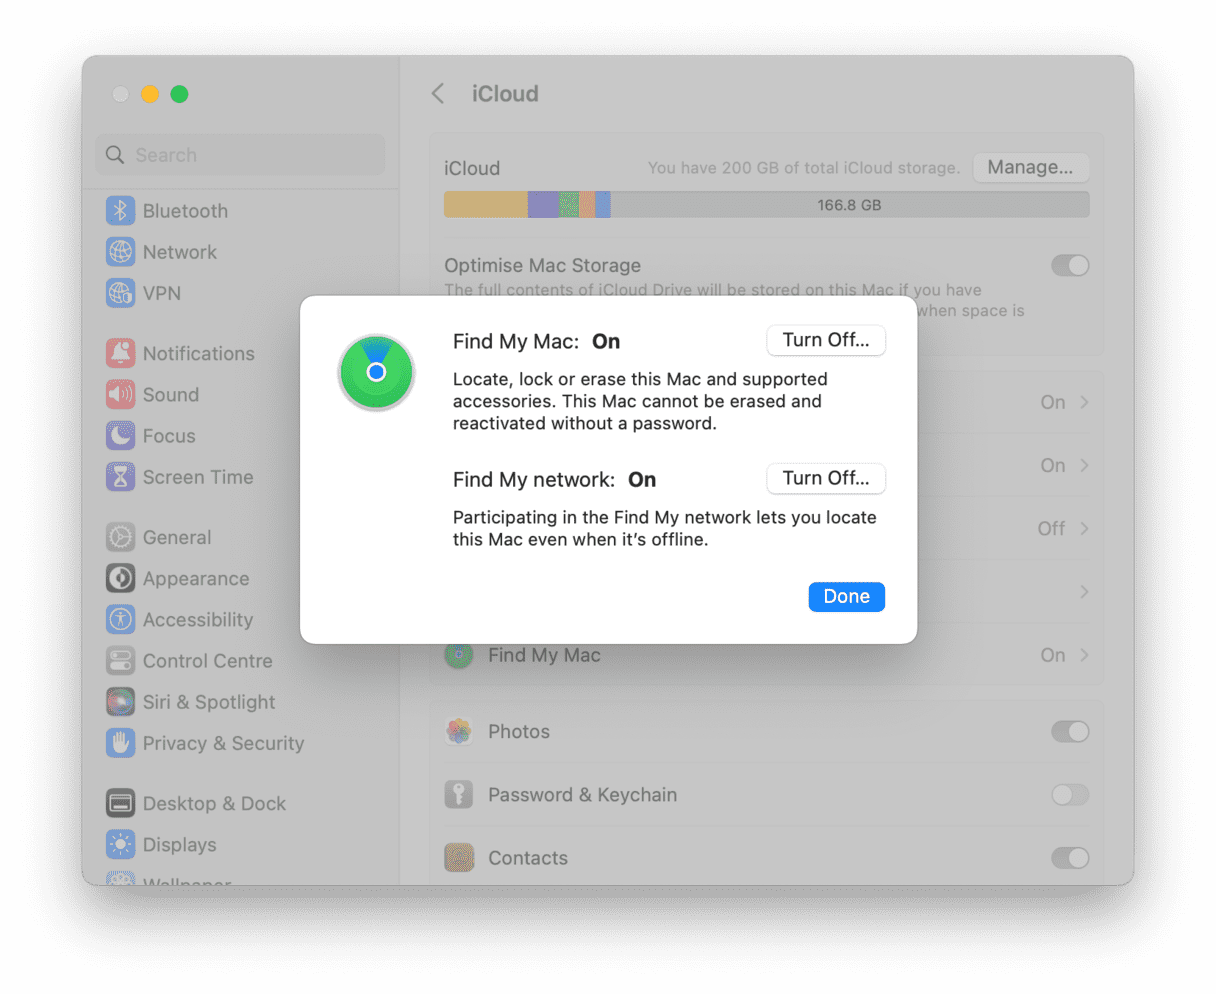The height and width of the screenshot is (994, 1216).
Task: Click the Password & Keychain key icon
Action: (459, 795)
